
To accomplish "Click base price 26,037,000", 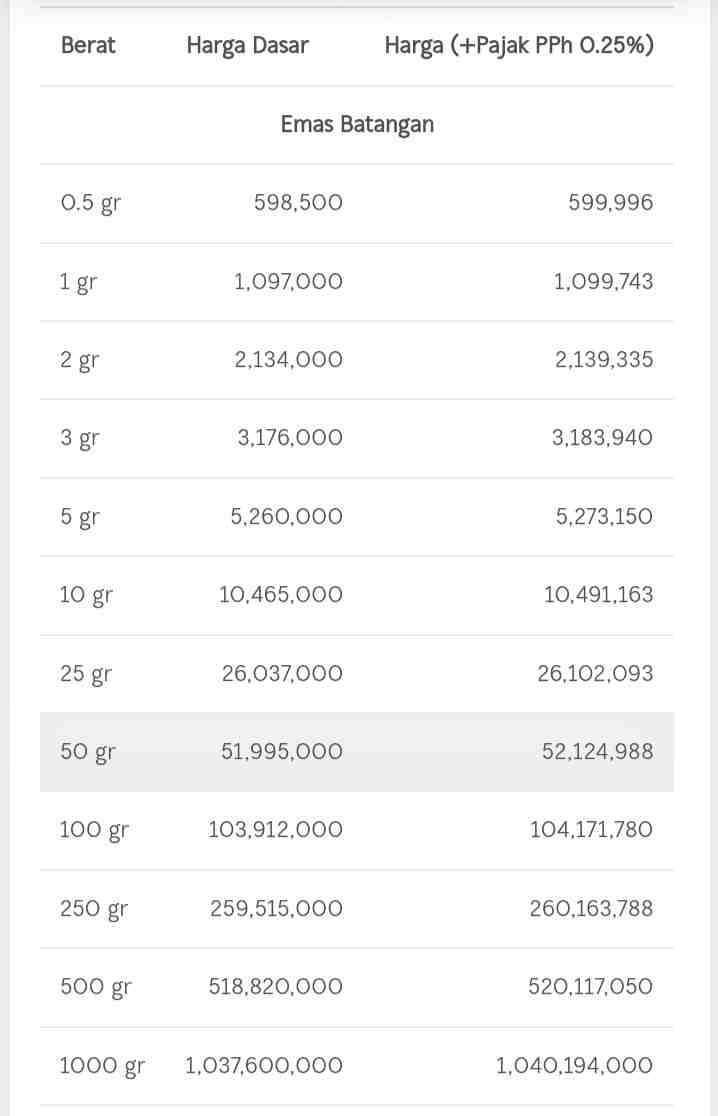I will [282, 673].
